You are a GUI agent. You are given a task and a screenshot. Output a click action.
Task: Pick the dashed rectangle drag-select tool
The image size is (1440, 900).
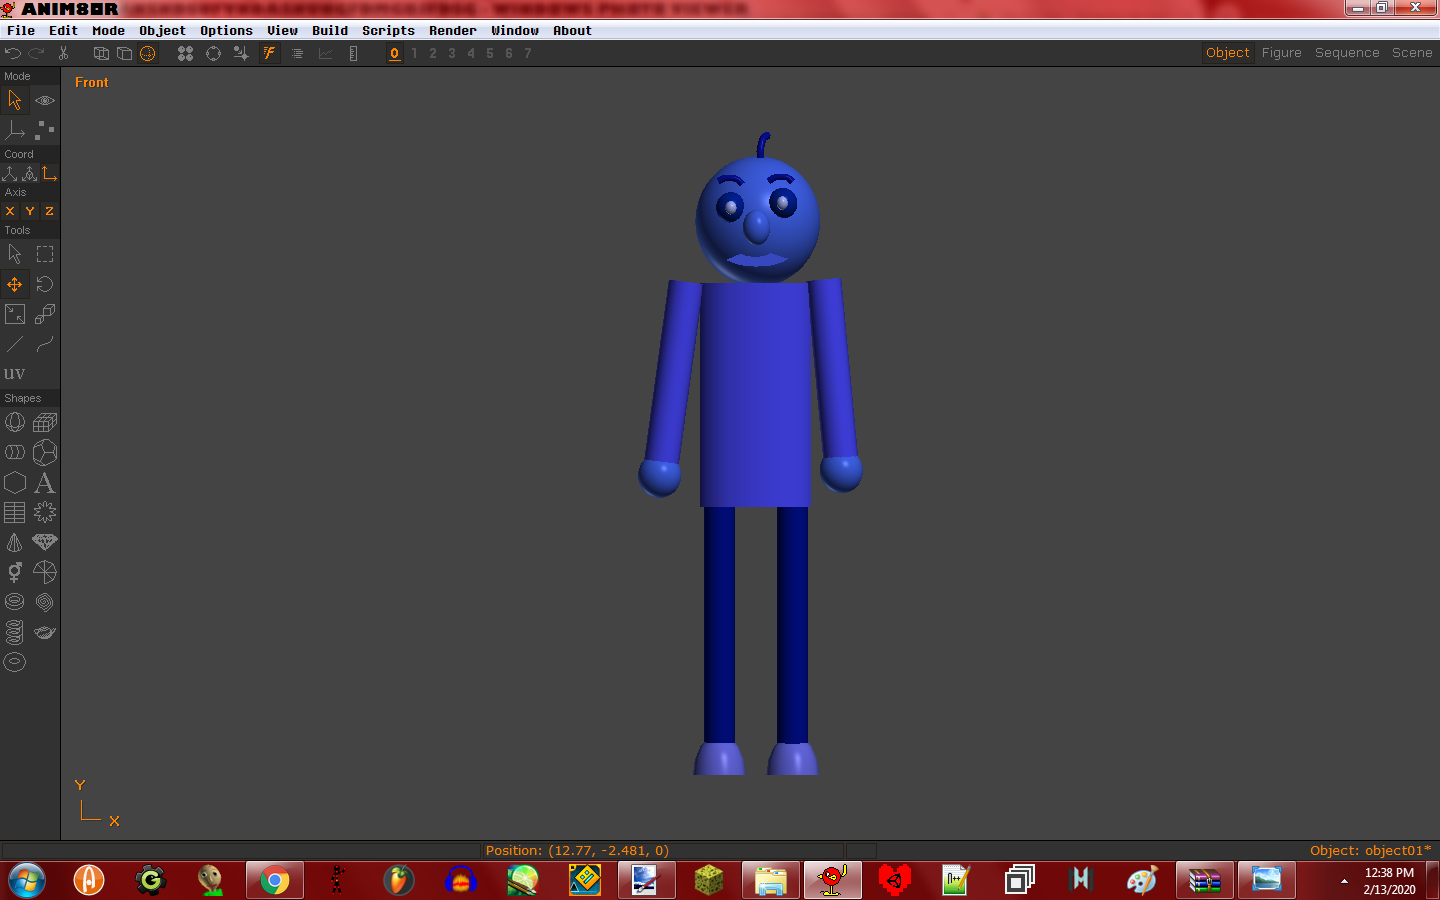(x=45, y=254)
